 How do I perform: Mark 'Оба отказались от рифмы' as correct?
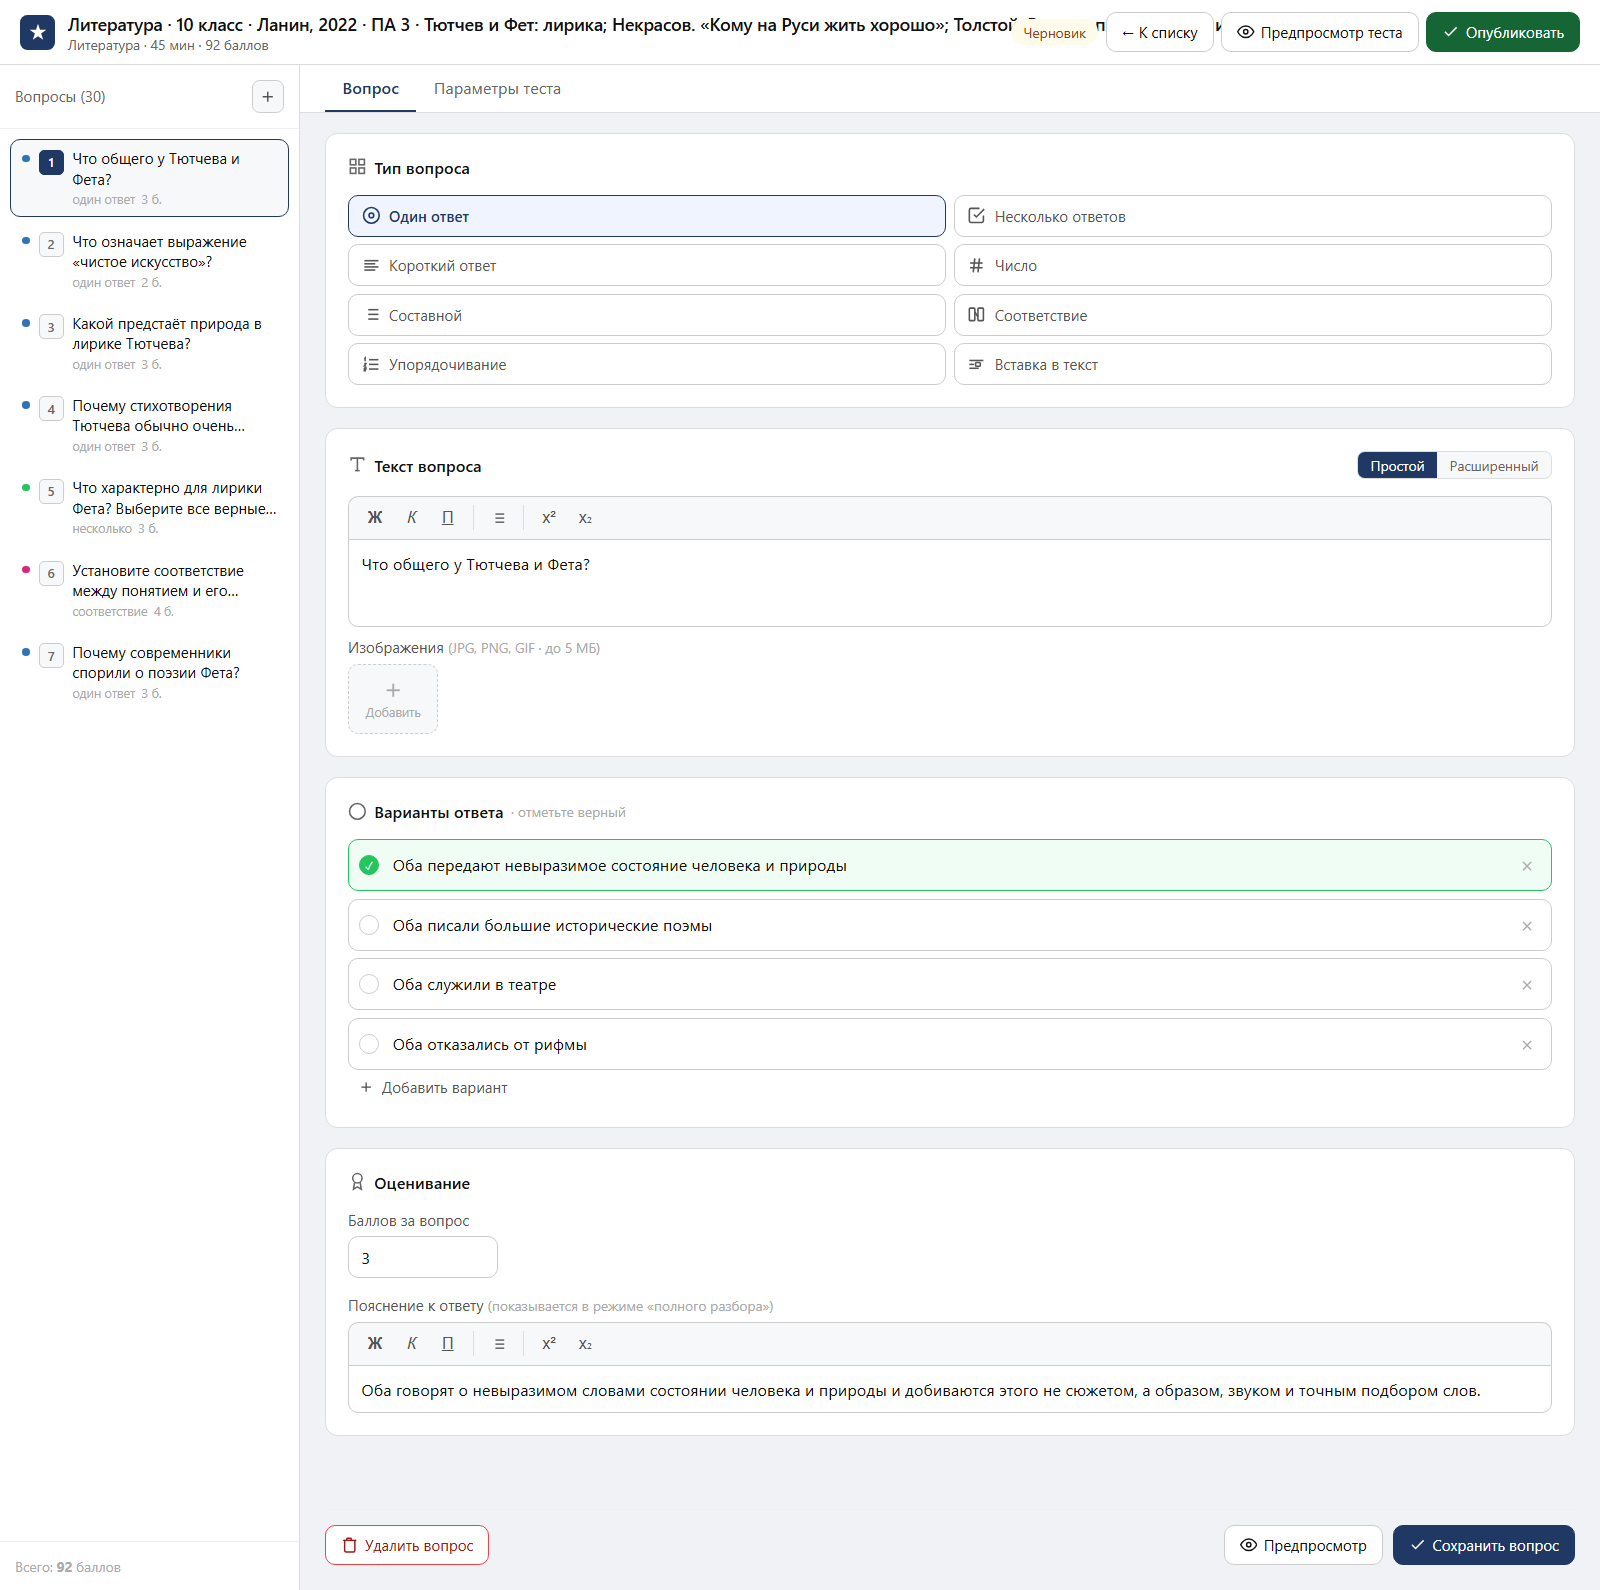(x=369, y=1045)
